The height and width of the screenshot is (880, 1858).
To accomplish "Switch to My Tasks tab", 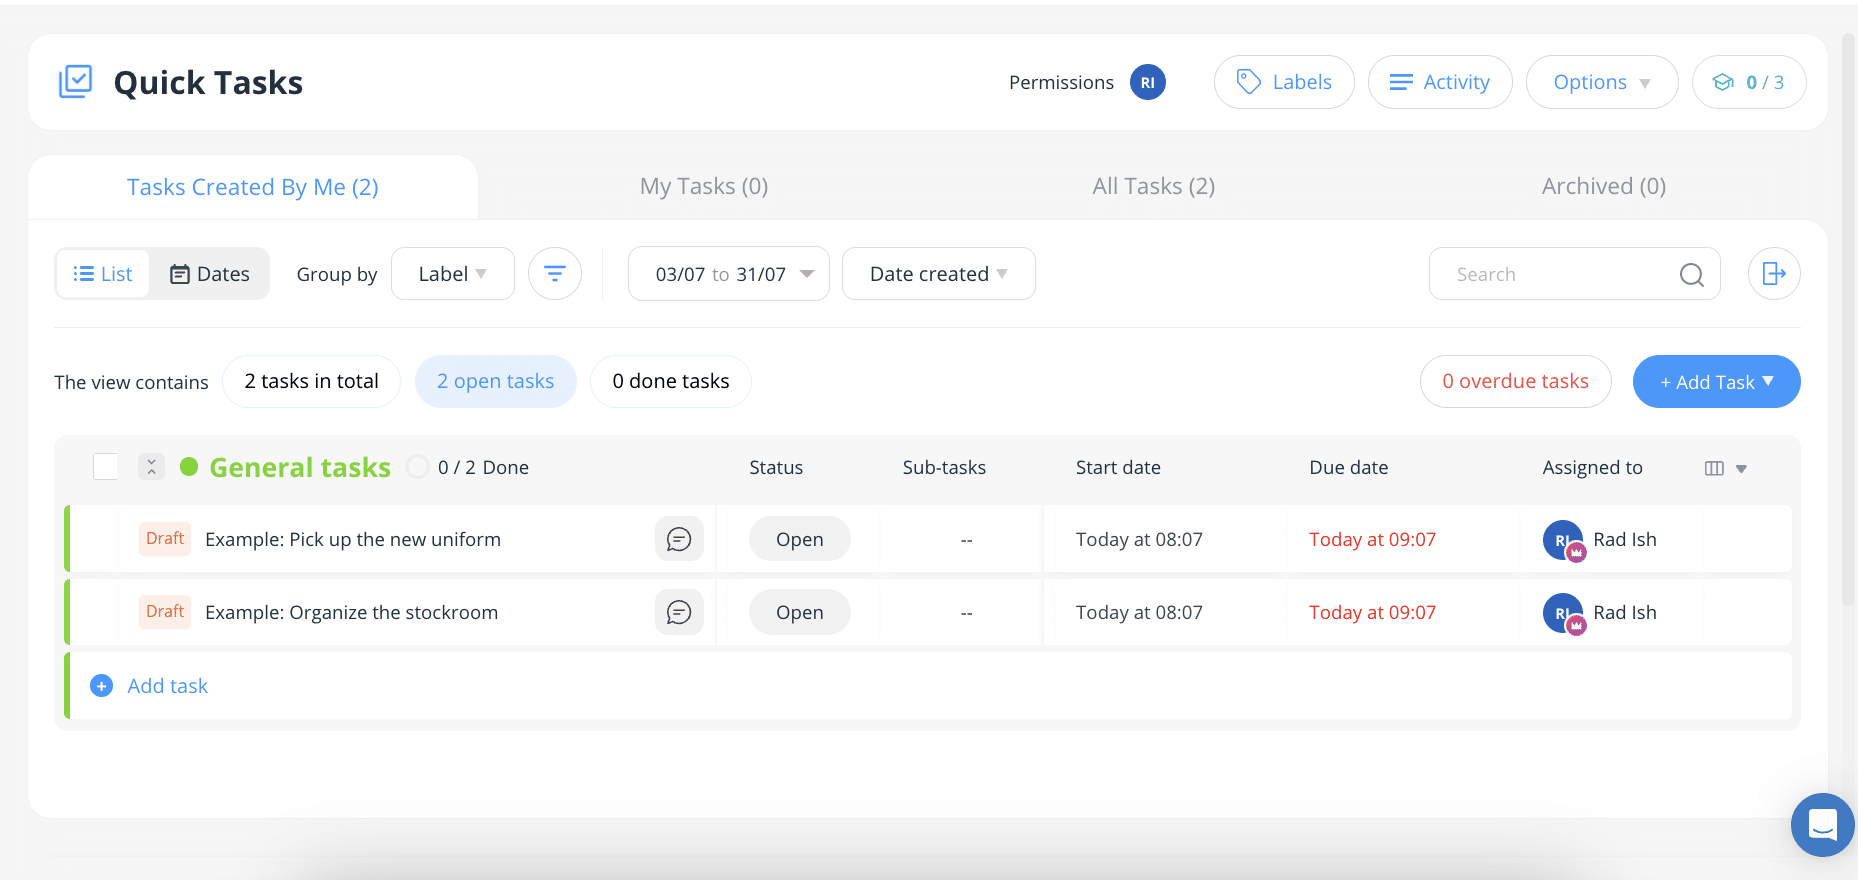I will click(x=704, y=186).
